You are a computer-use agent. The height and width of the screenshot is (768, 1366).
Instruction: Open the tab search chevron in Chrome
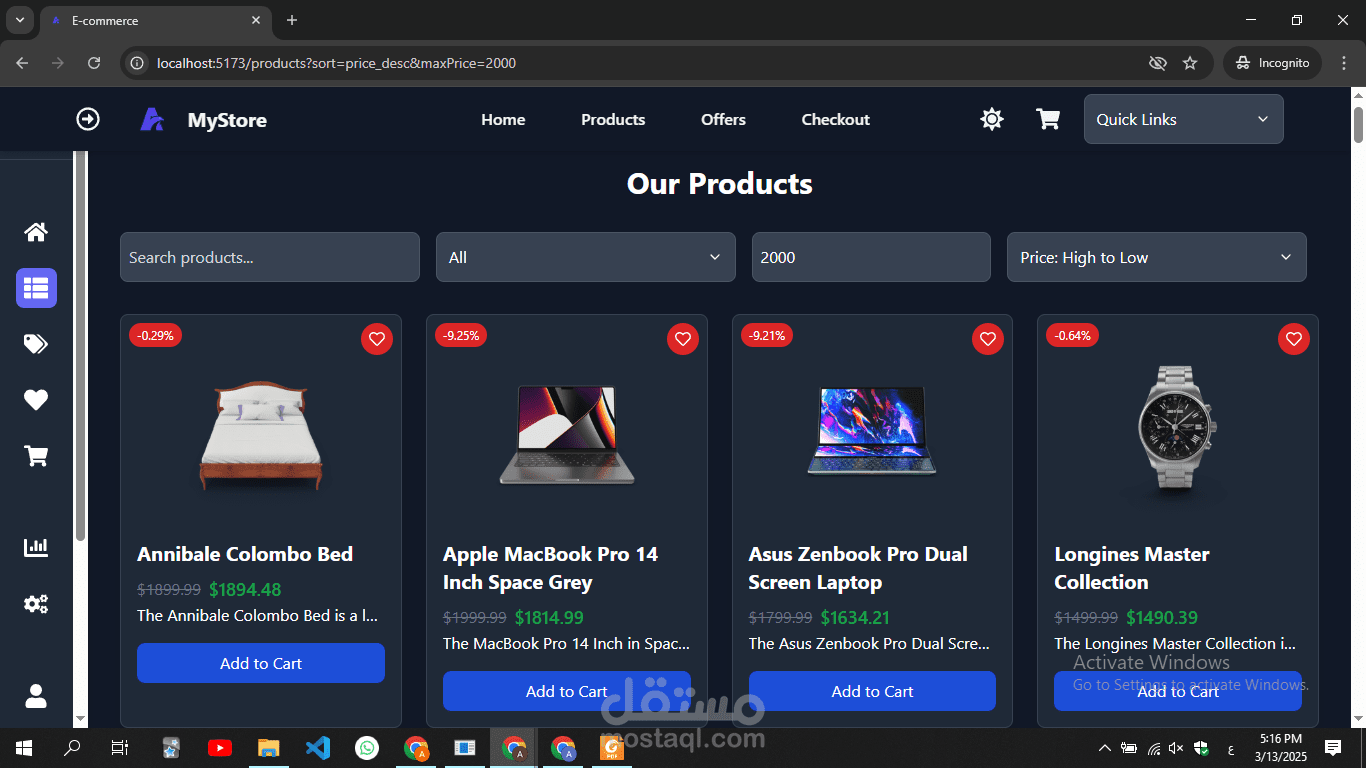pyautogui.click(x=20, y=20)
